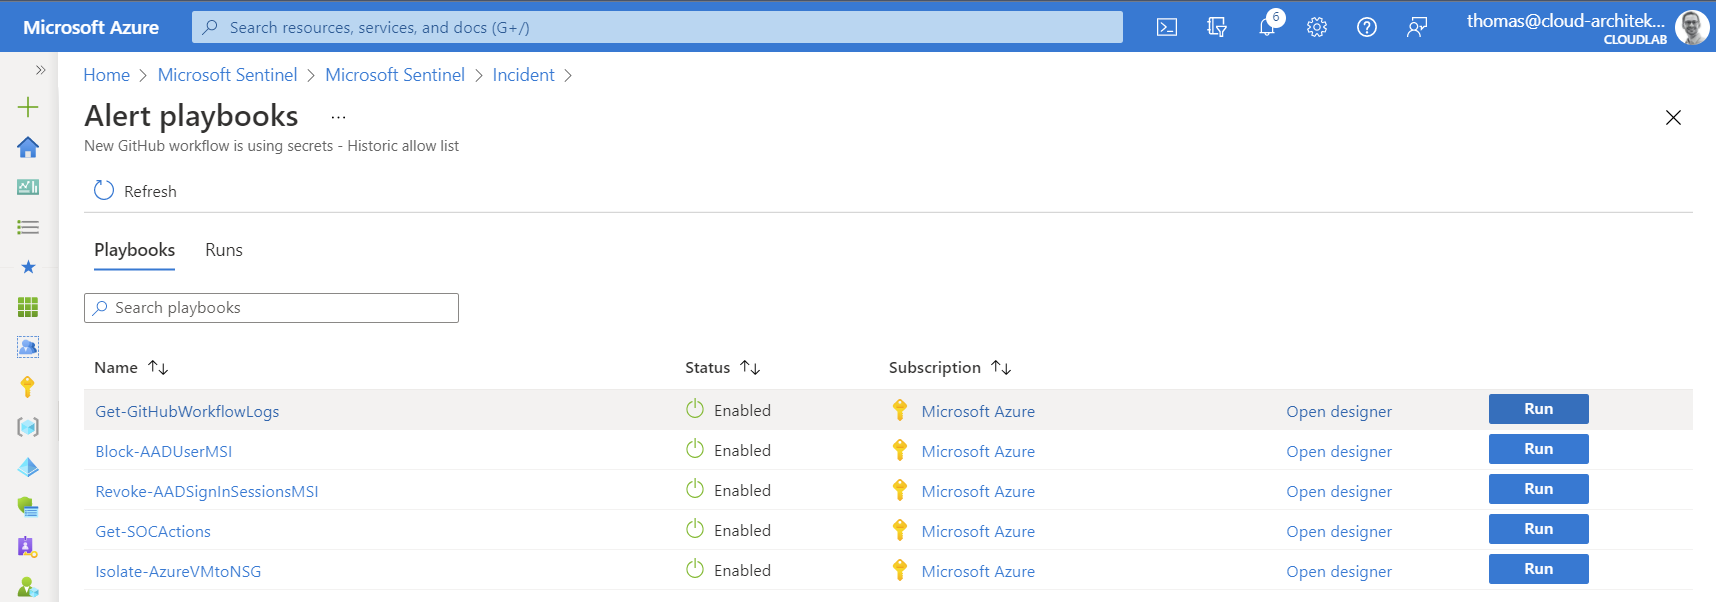
Task: Open Get-SOCActions playbook
Action: click(x=153, y=531)
